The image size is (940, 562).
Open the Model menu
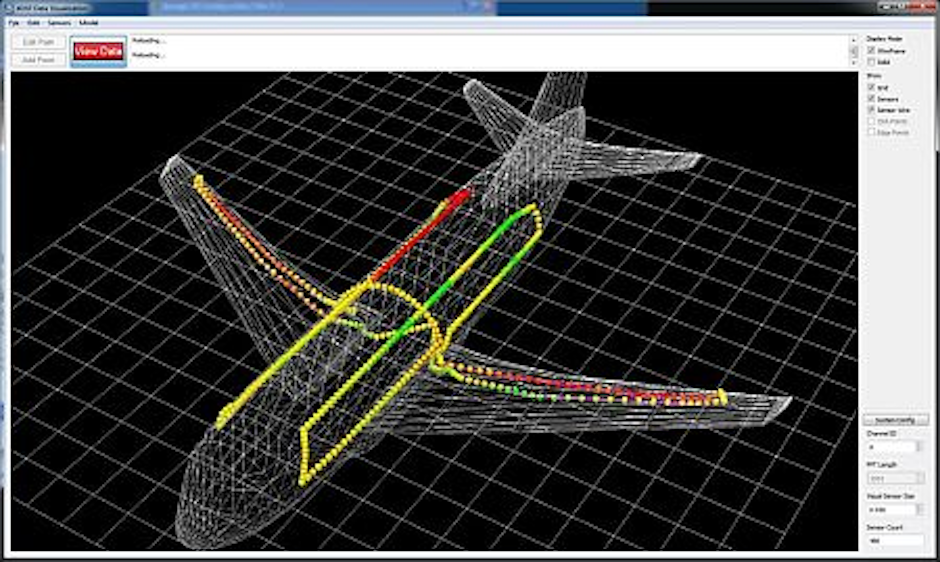click(89, 23)
